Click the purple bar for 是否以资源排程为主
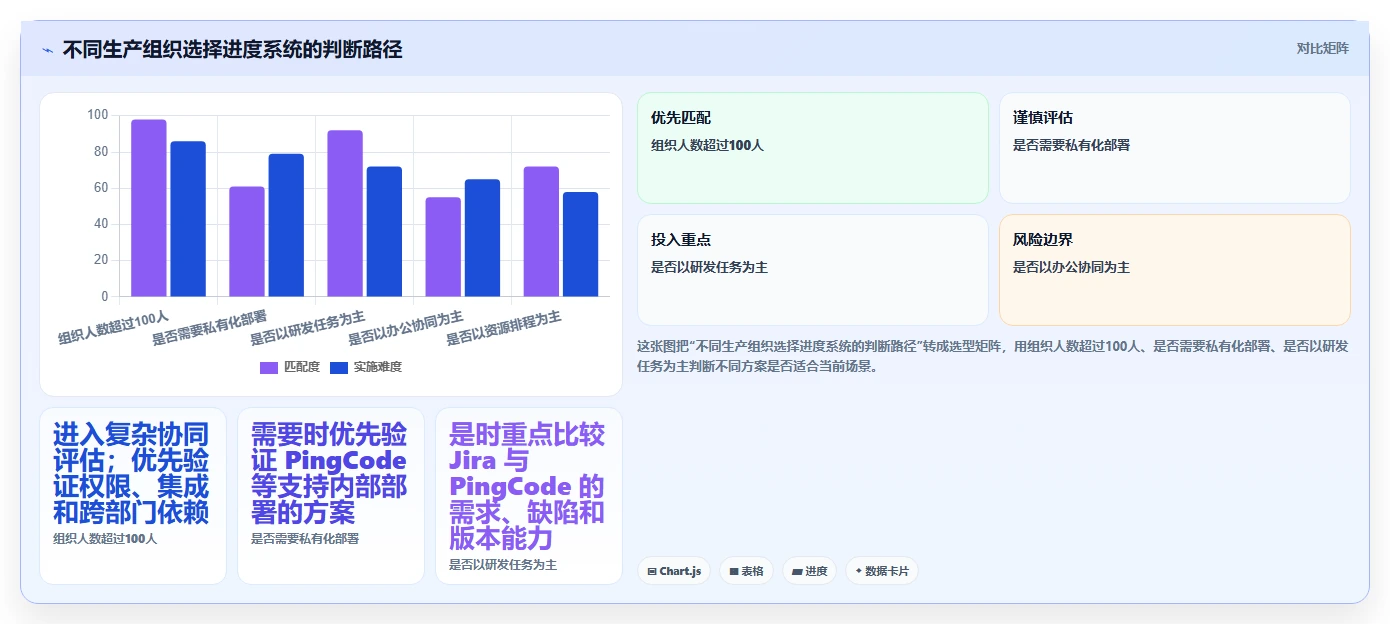Viewport: 1390px width, 624px height. (x=541, y=231)
